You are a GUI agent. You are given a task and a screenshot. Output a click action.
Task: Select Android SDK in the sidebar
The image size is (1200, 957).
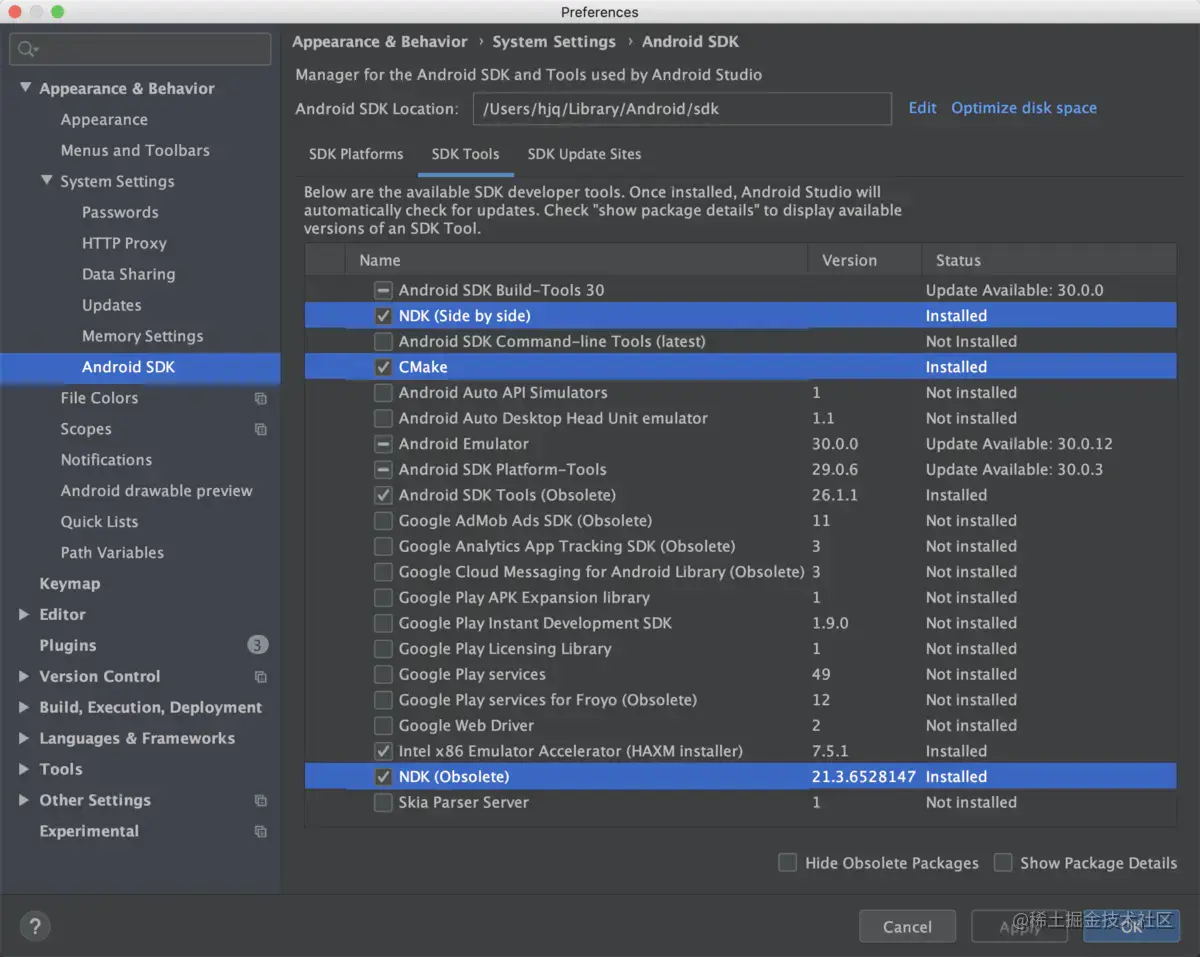(140, 367)
